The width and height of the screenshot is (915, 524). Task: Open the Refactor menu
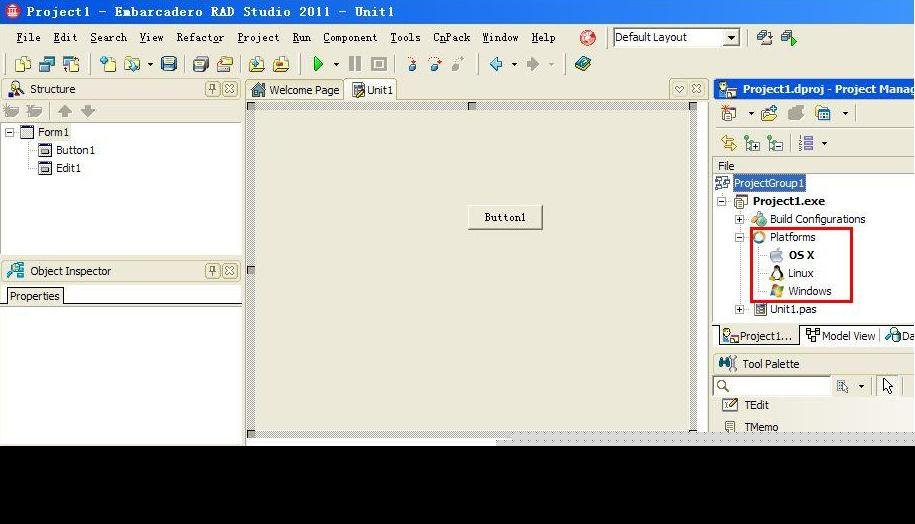pyautogui.click(x=200, y=38)
